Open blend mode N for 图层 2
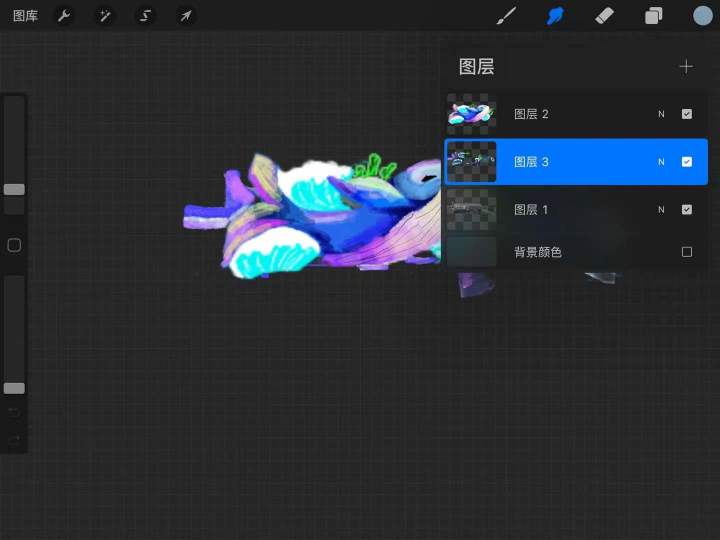720x540 pixels. click(x=661, y=114)
